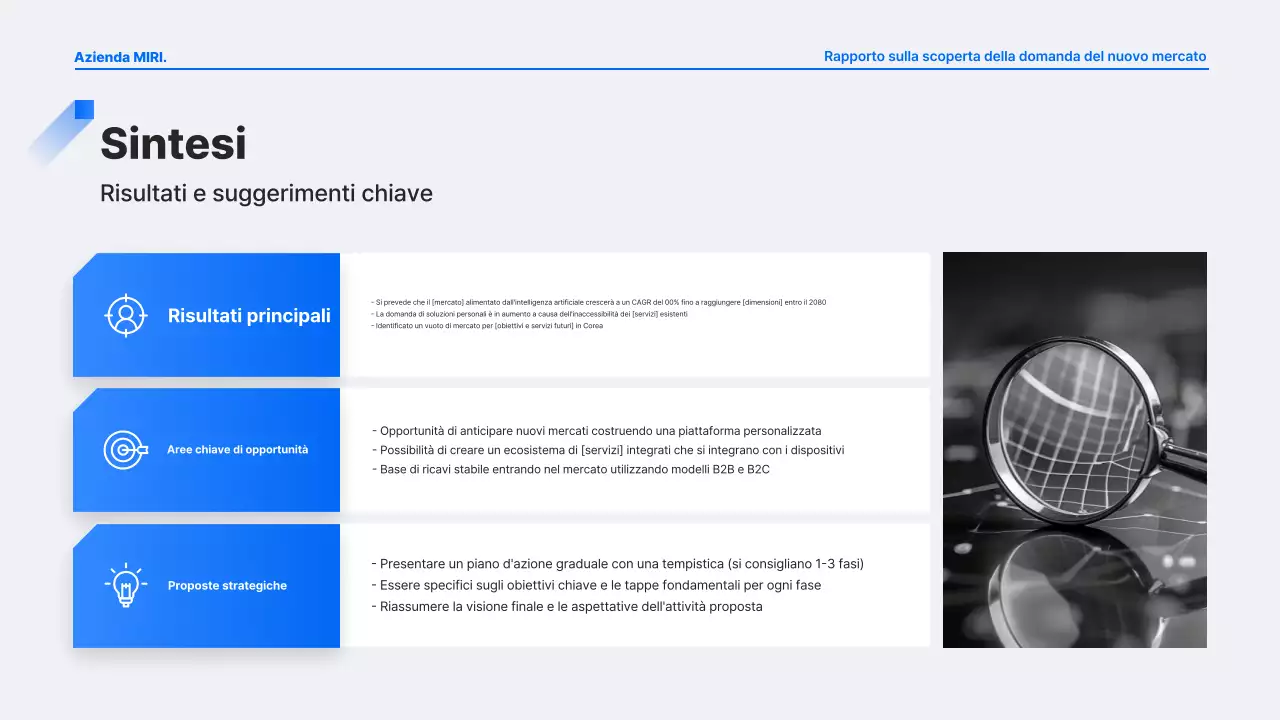This screenshot has height=720, width=1280.
Task: Select the subtitle Risultati e suggerimenti chiave
Action: (x=266, y=193)
